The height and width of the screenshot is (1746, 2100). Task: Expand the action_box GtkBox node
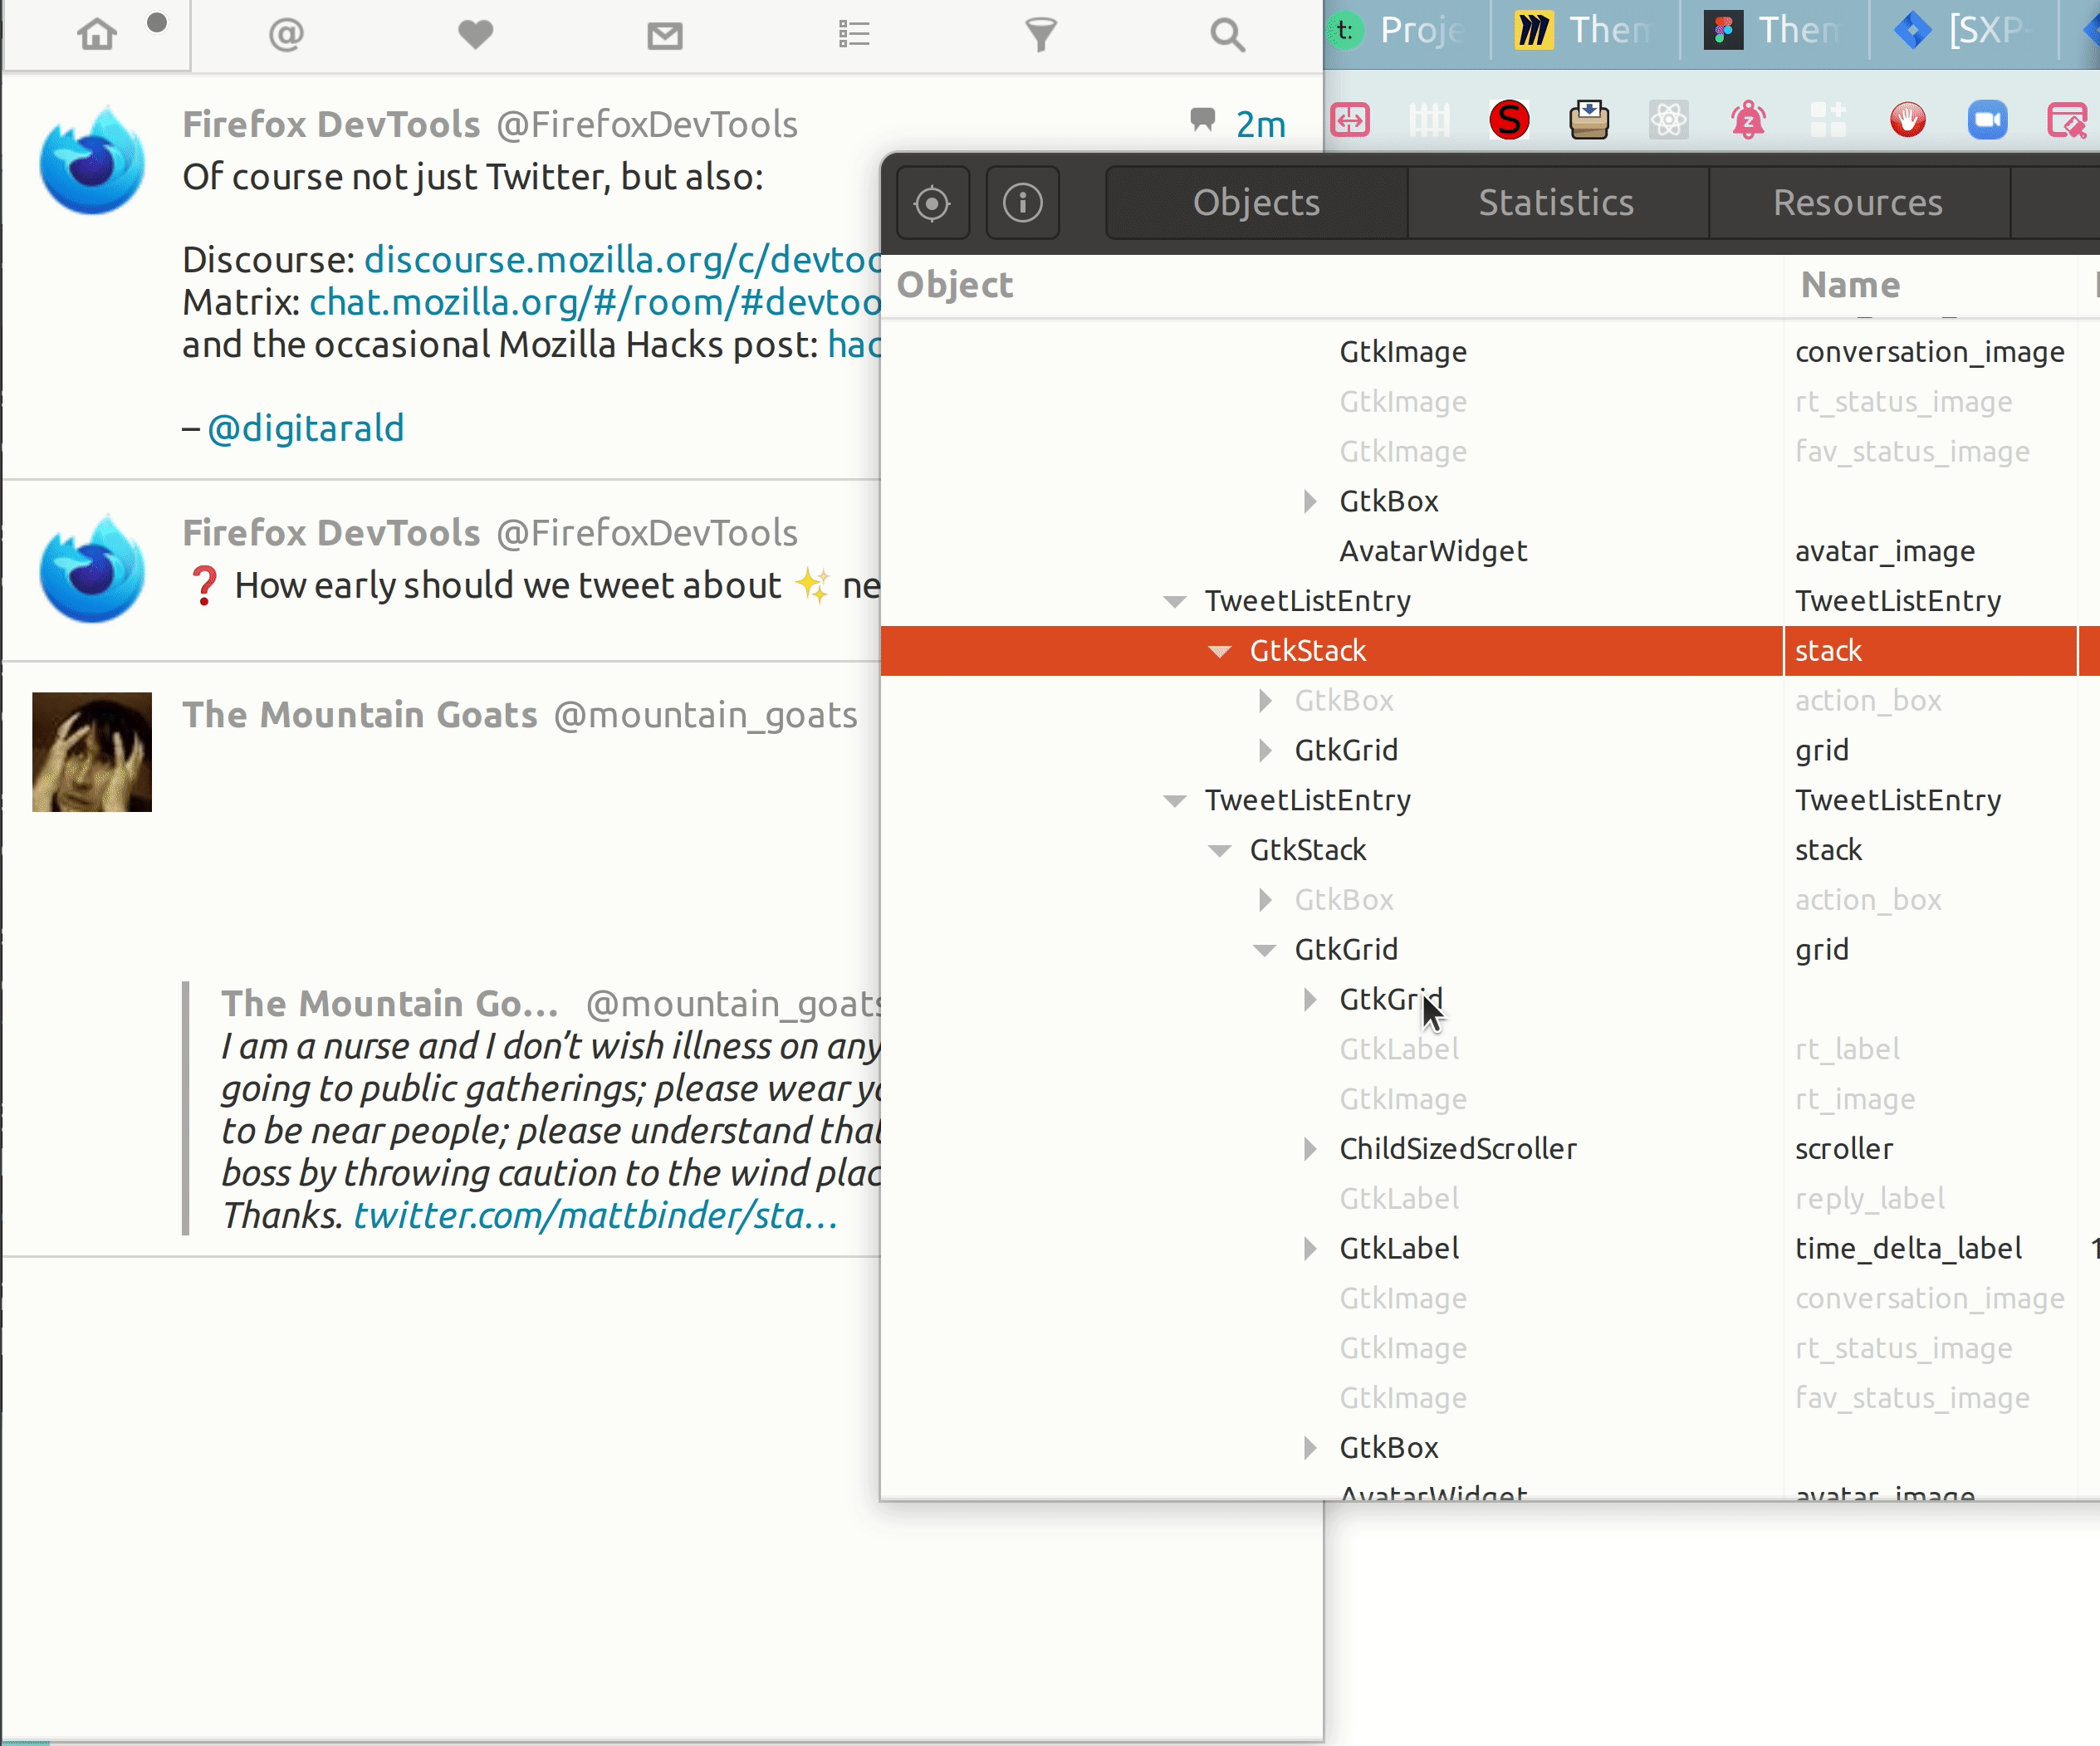(1268, 700)
